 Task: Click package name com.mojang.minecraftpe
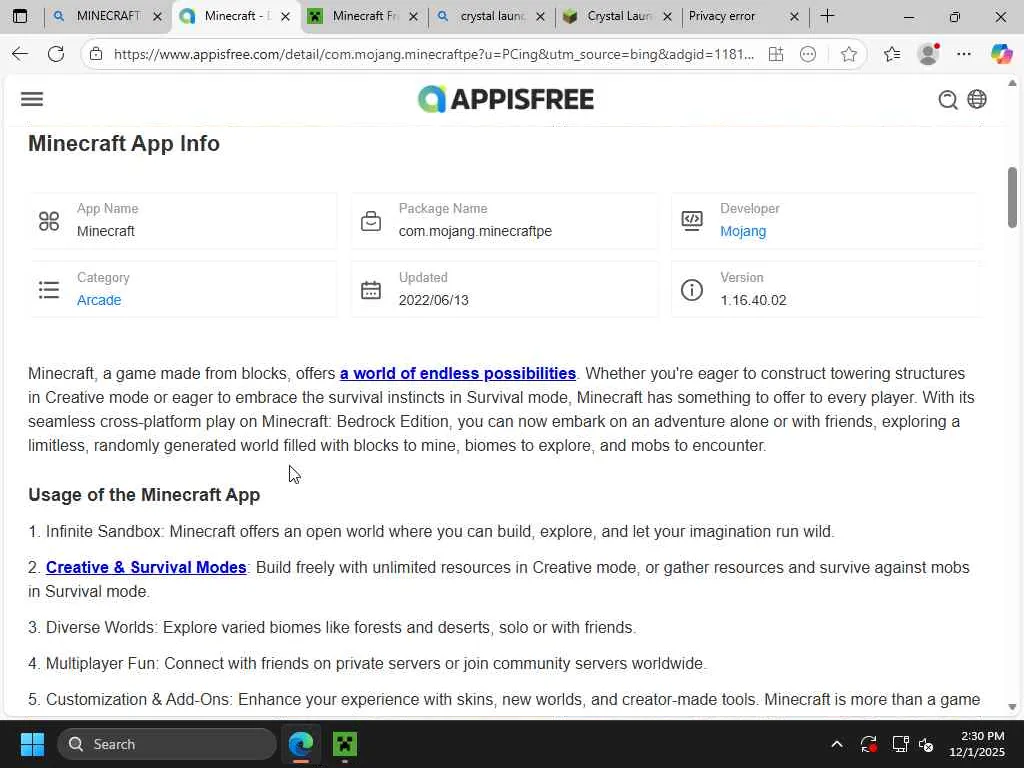(x=475, y=231)
